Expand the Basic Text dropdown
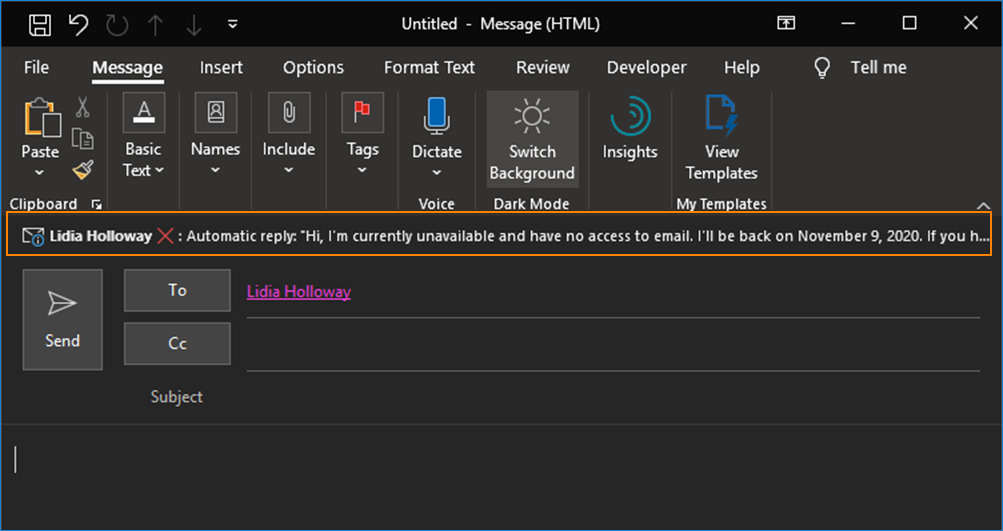Viewport: 1003px width, 531px height. [x=143, y=170]
